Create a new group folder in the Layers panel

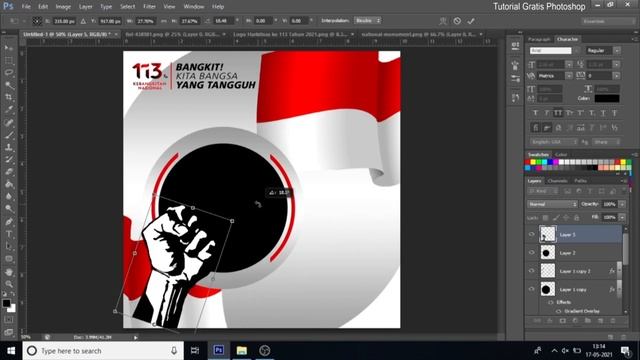click(588, 321)
